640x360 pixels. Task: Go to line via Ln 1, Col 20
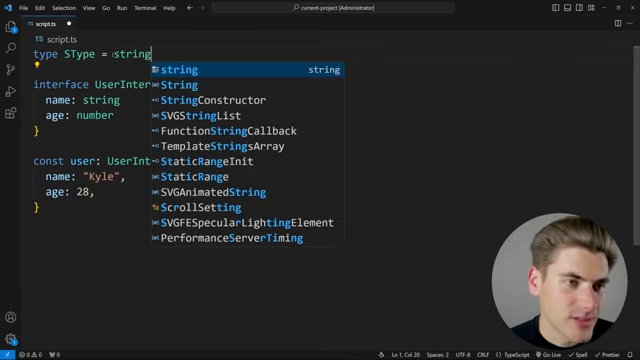(x=406, y=355)
